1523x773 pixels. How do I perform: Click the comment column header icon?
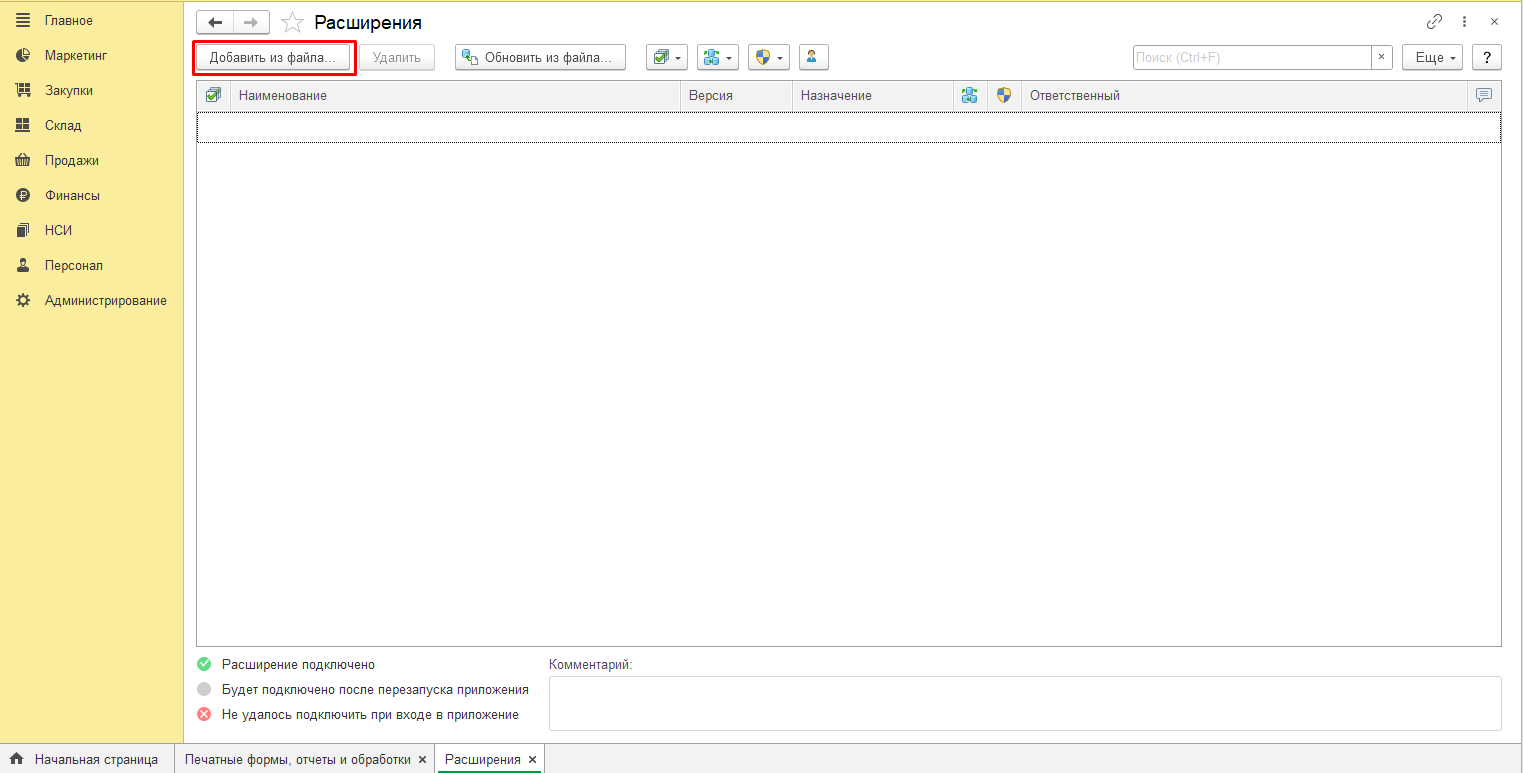[x=1483, y=96]
